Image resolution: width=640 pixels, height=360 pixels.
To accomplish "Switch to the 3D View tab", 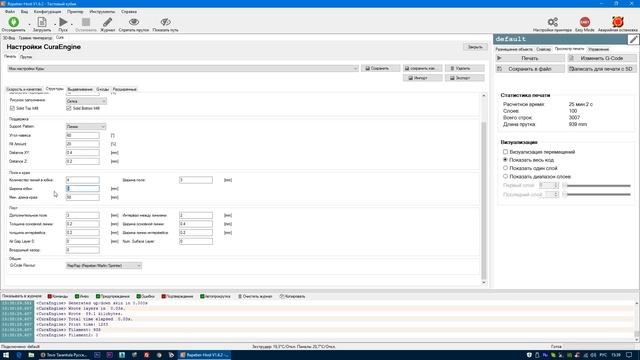I will pyautogui.click(x=9, y=38).
